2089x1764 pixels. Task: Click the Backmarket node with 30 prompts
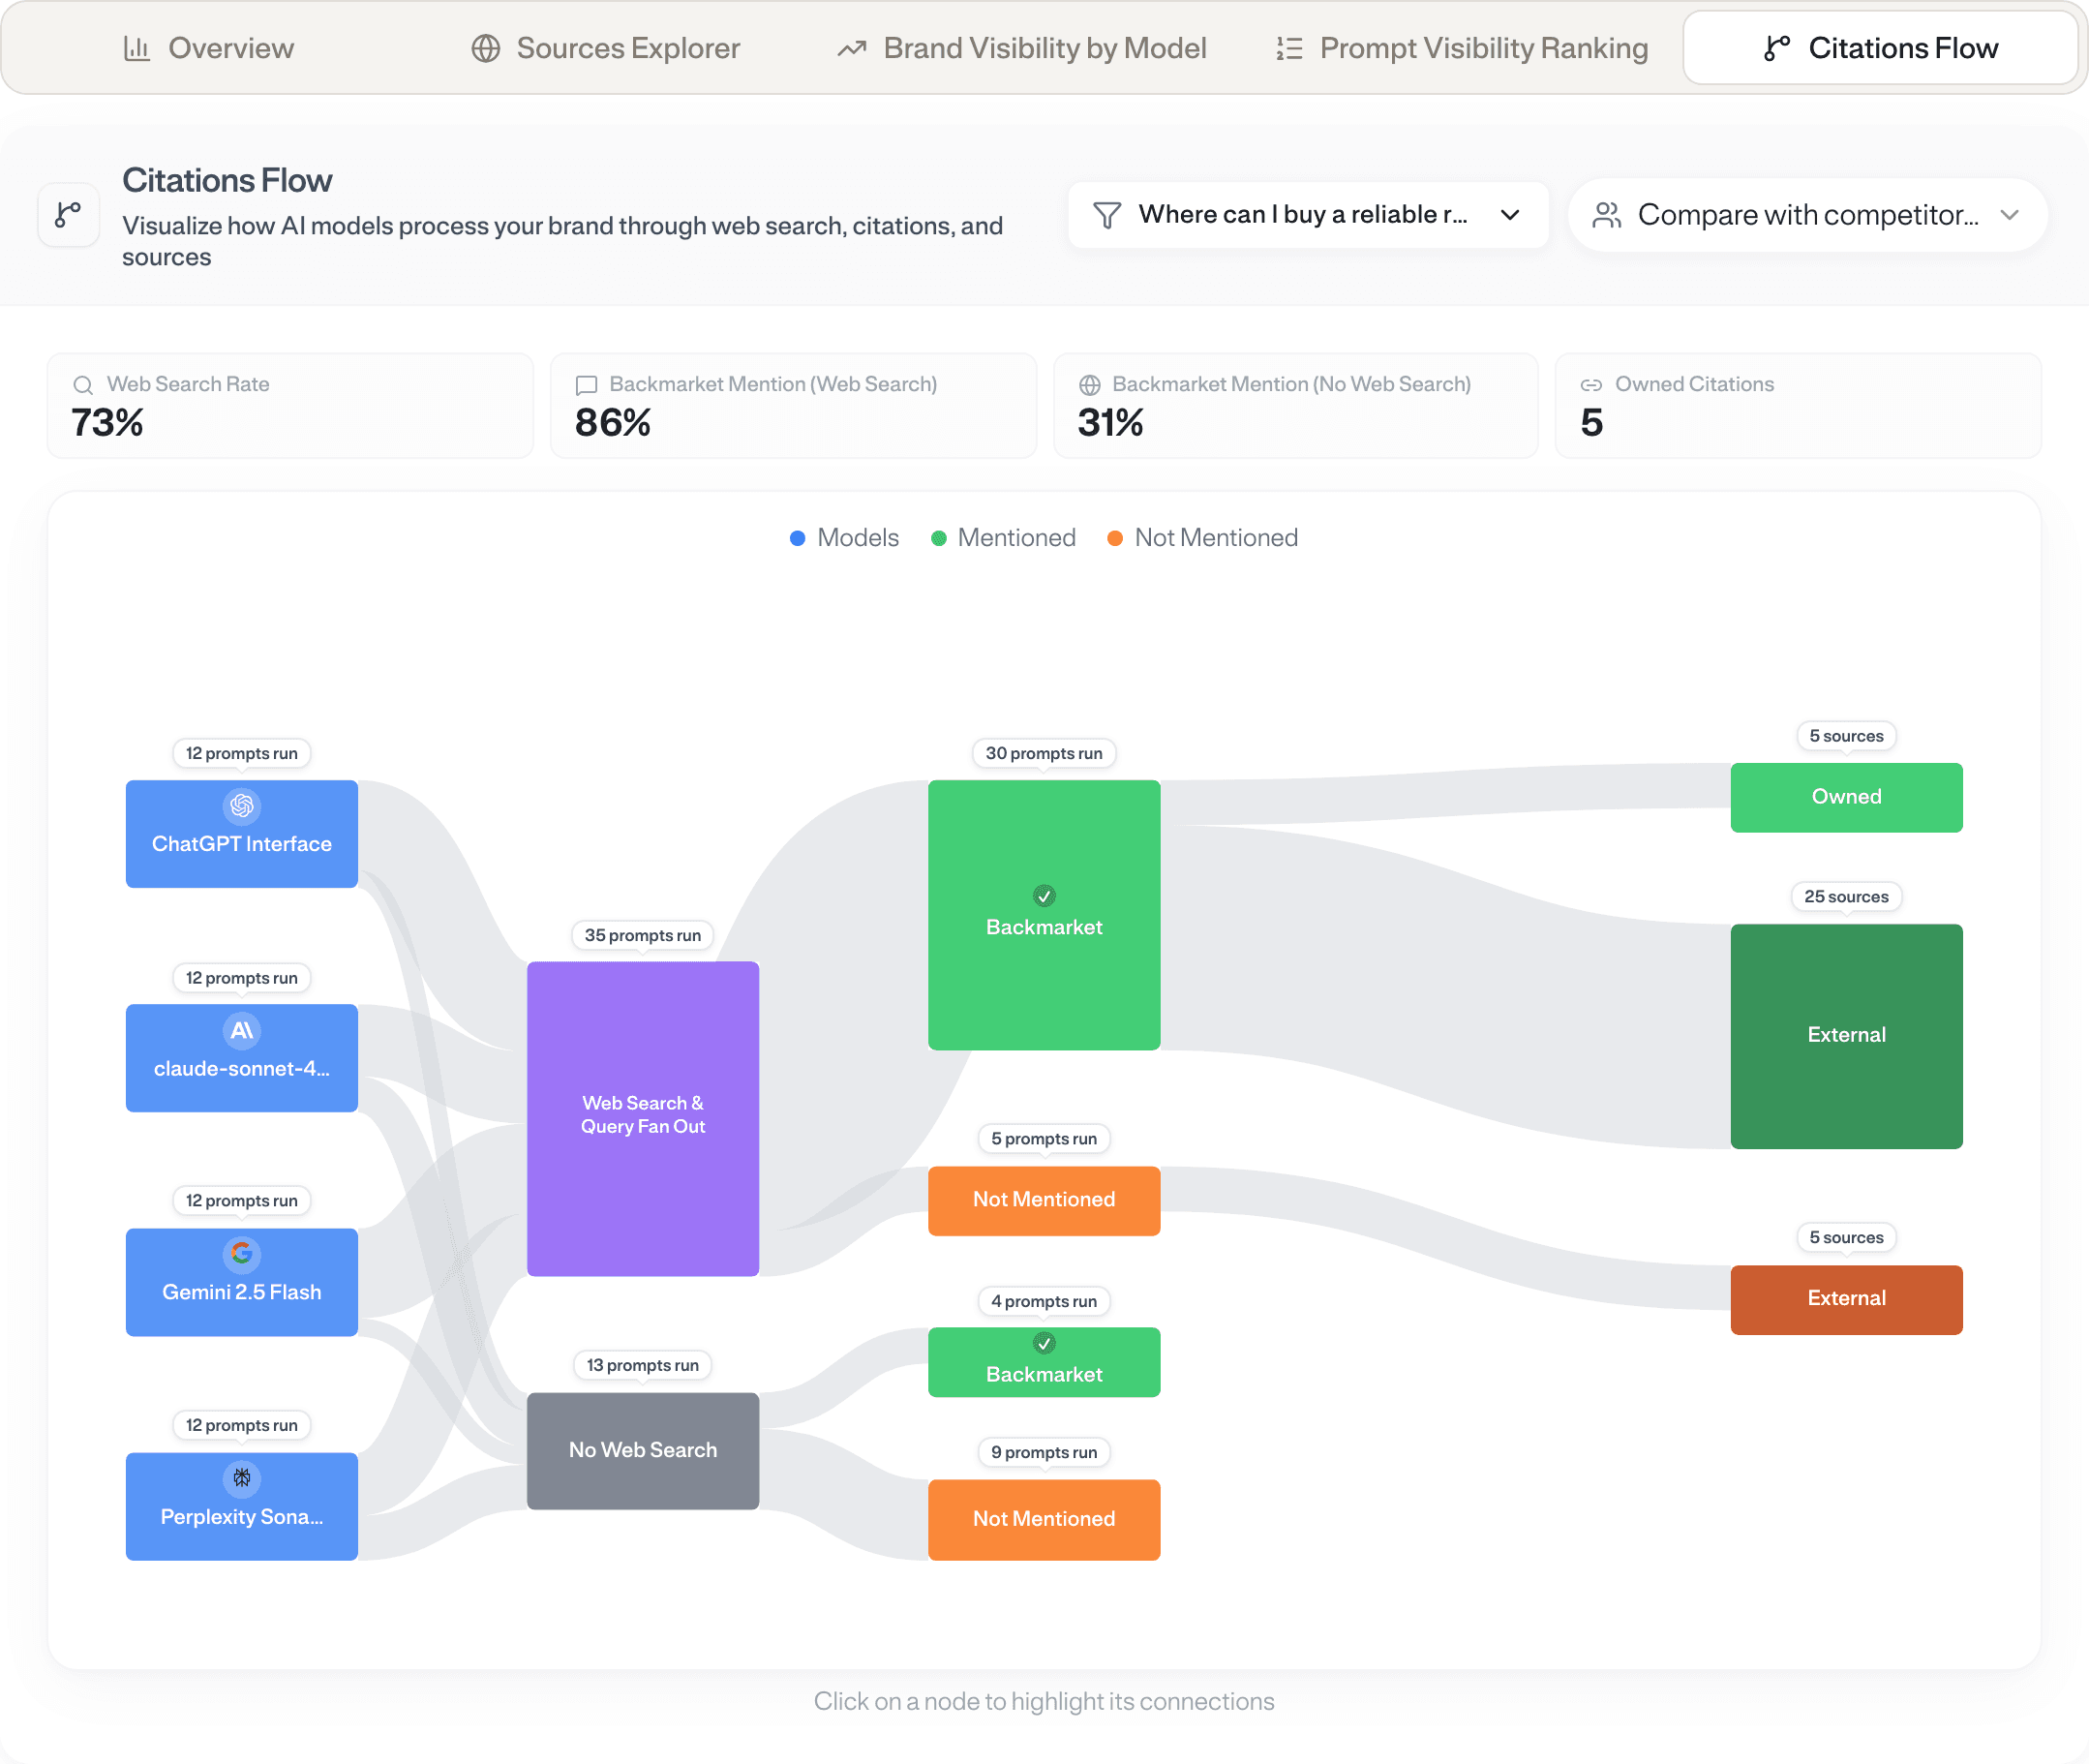(x=1044, y=915)
